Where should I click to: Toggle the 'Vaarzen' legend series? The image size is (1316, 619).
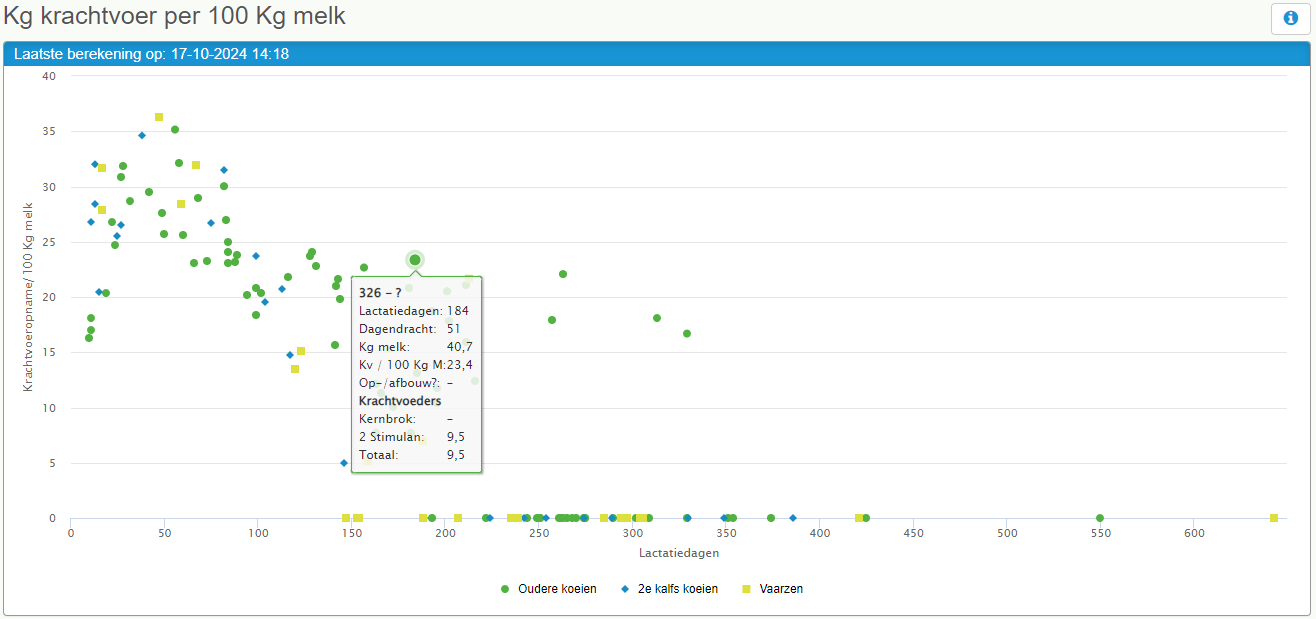click(x=772, y=589)
